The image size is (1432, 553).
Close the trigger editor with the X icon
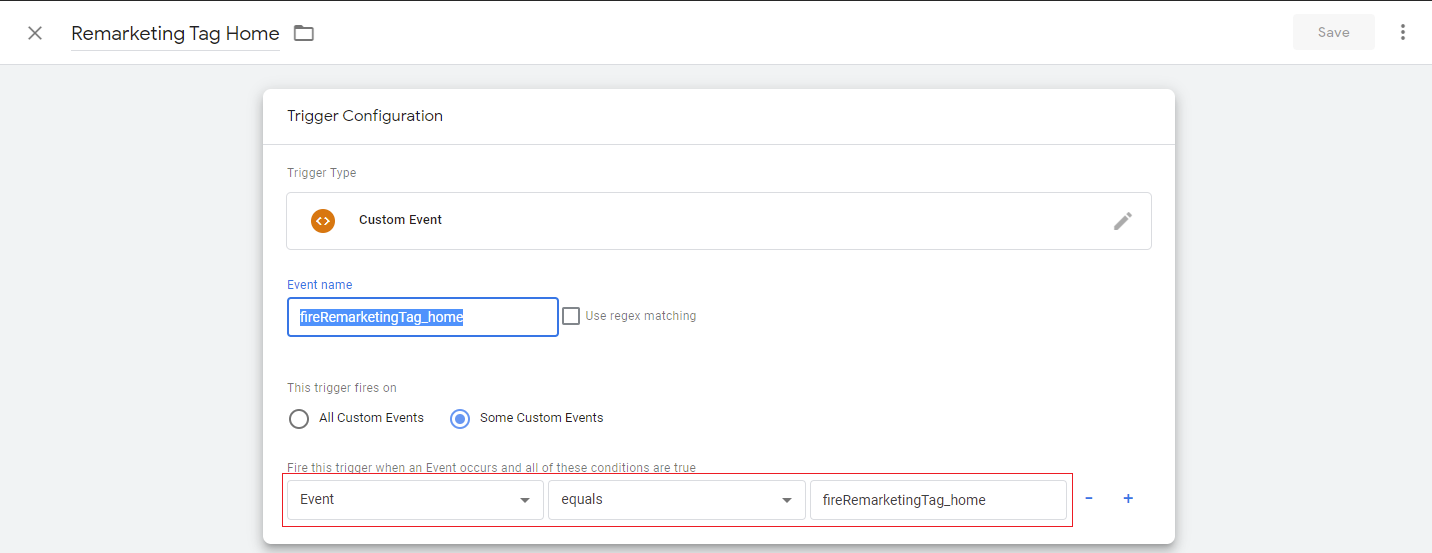35,33
